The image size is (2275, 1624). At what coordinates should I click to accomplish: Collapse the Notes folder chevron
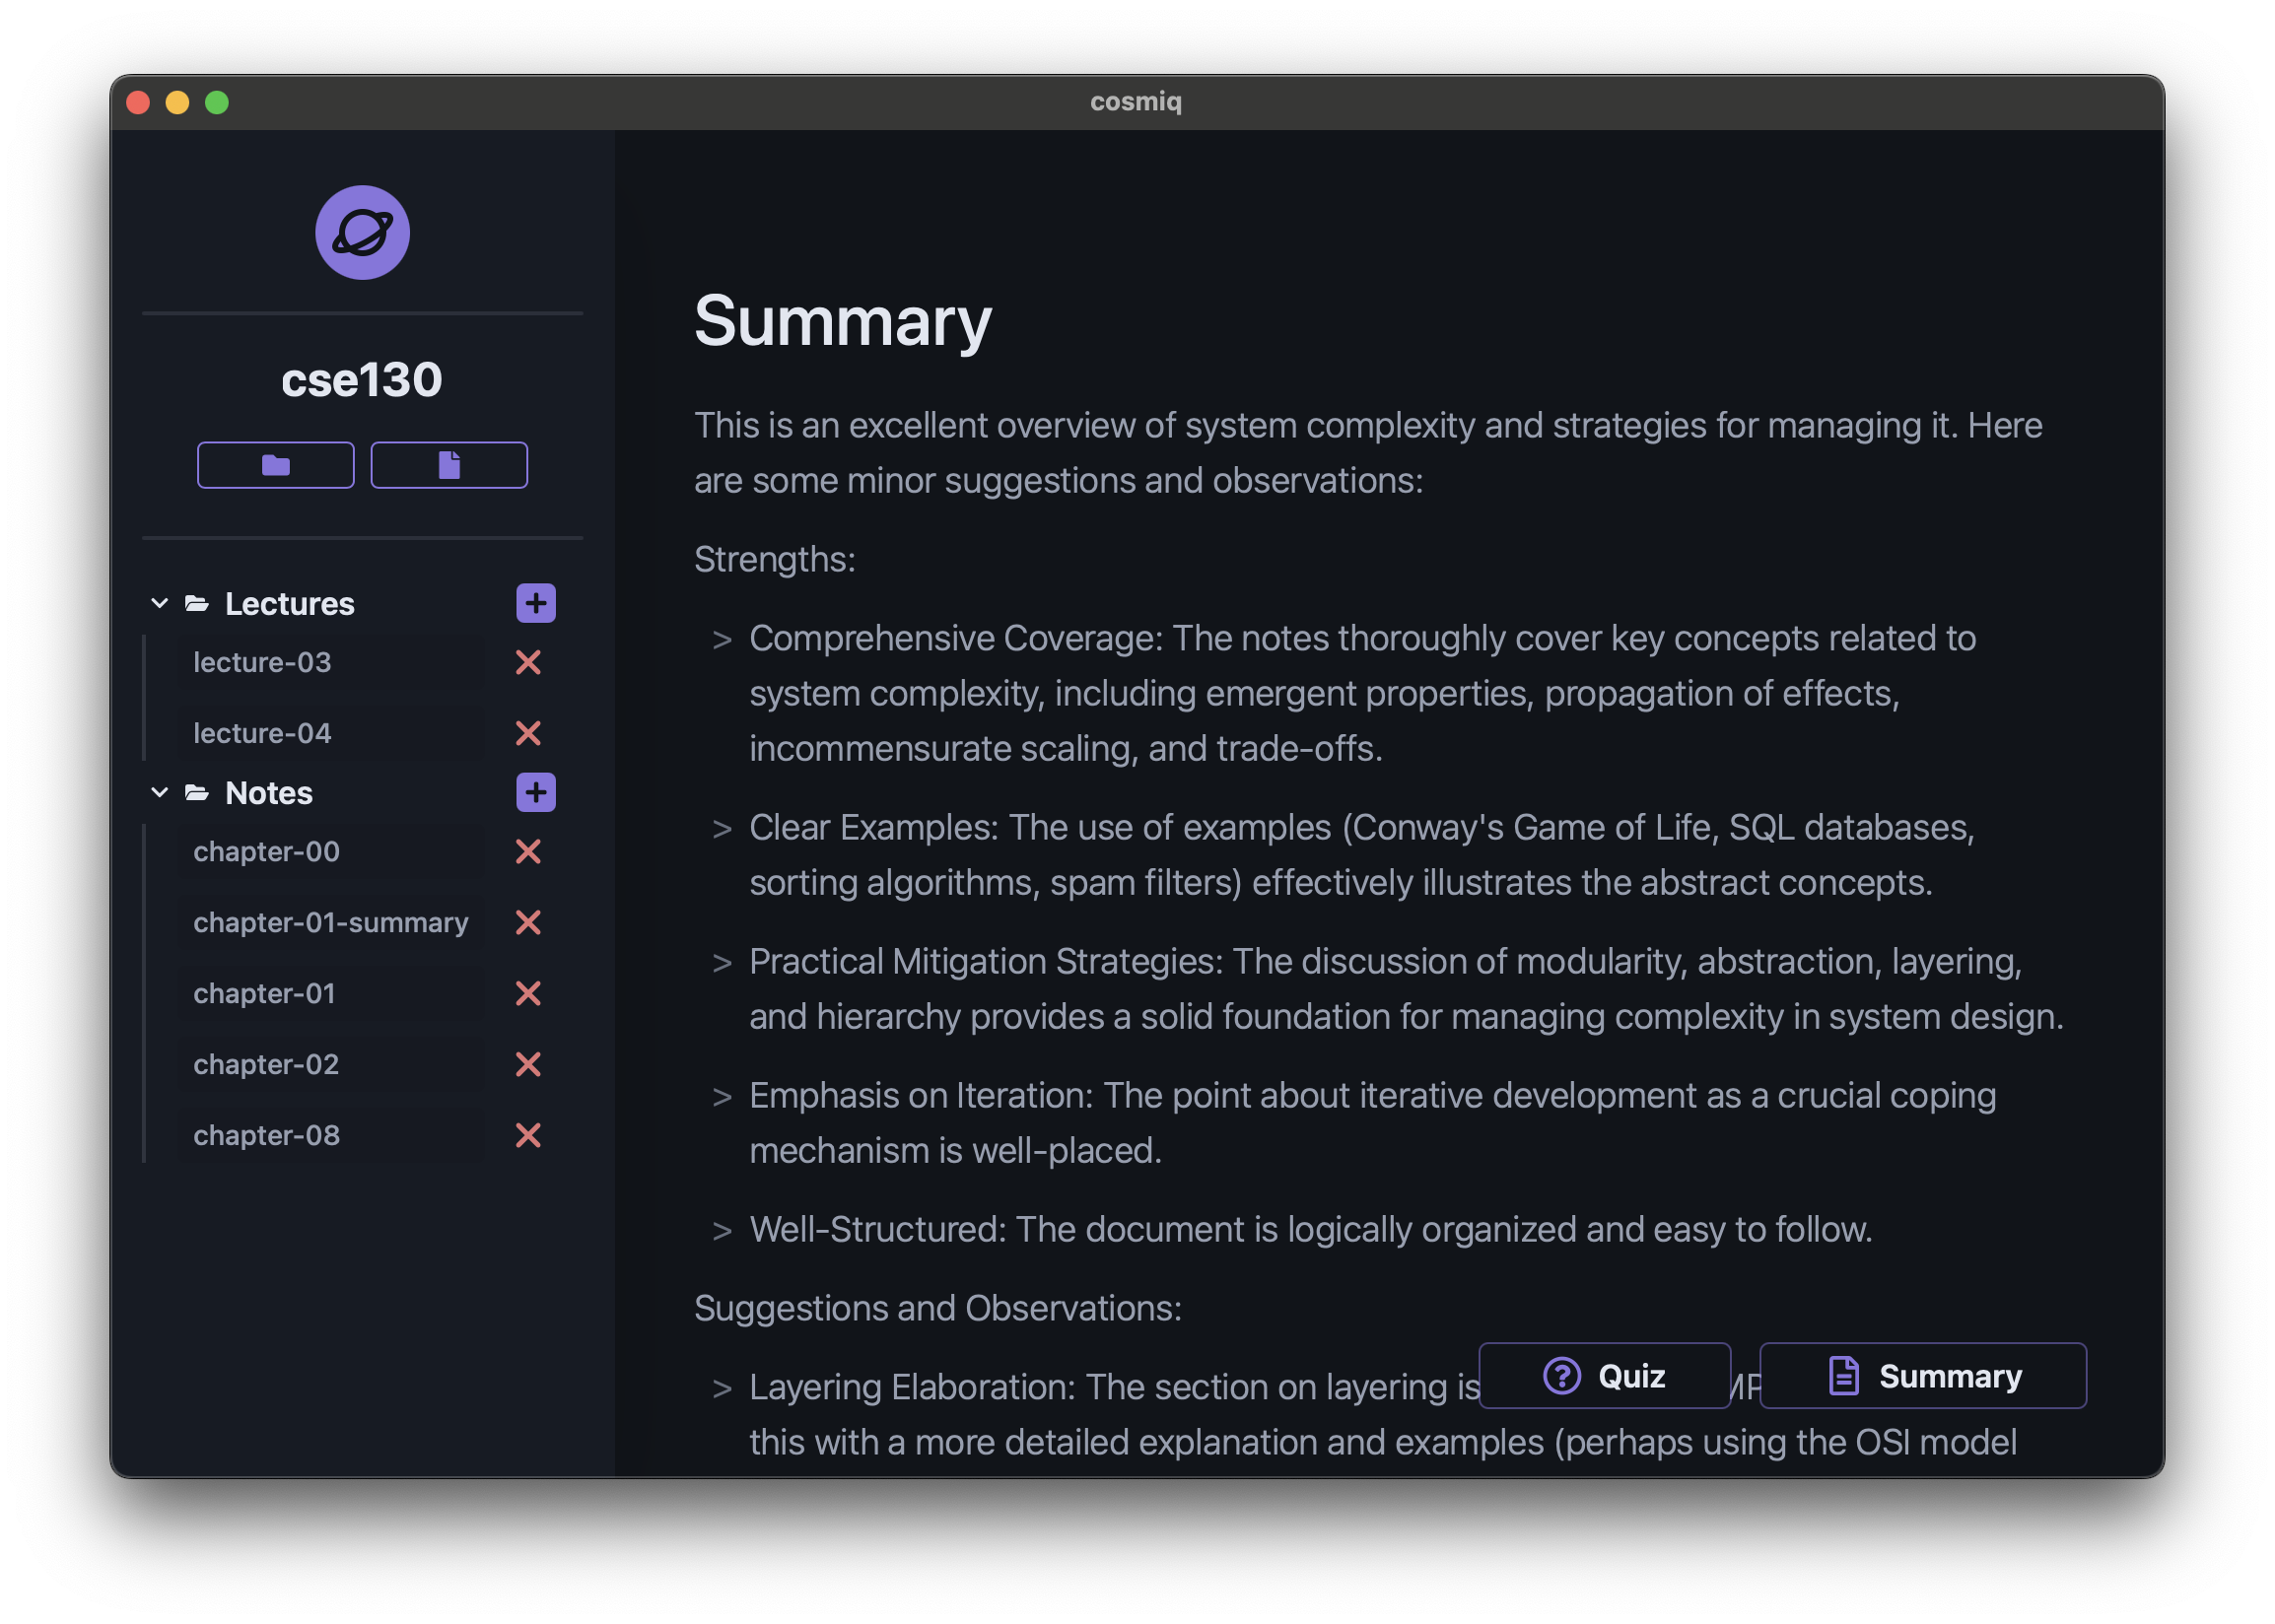159,792
